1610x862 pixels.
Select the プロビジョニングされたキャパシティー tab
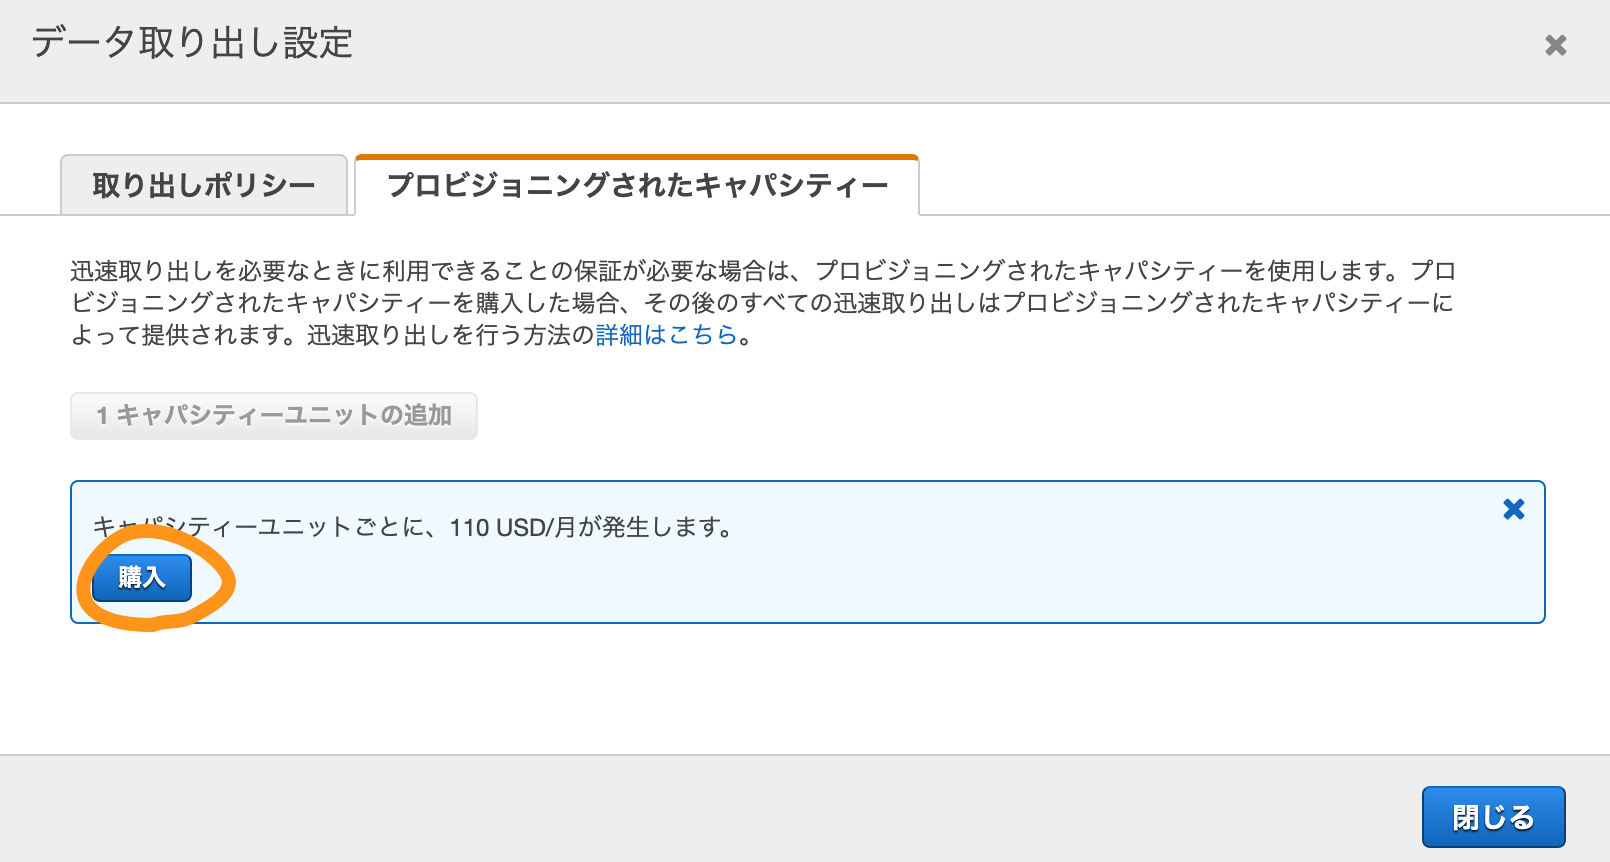[637, 185]
